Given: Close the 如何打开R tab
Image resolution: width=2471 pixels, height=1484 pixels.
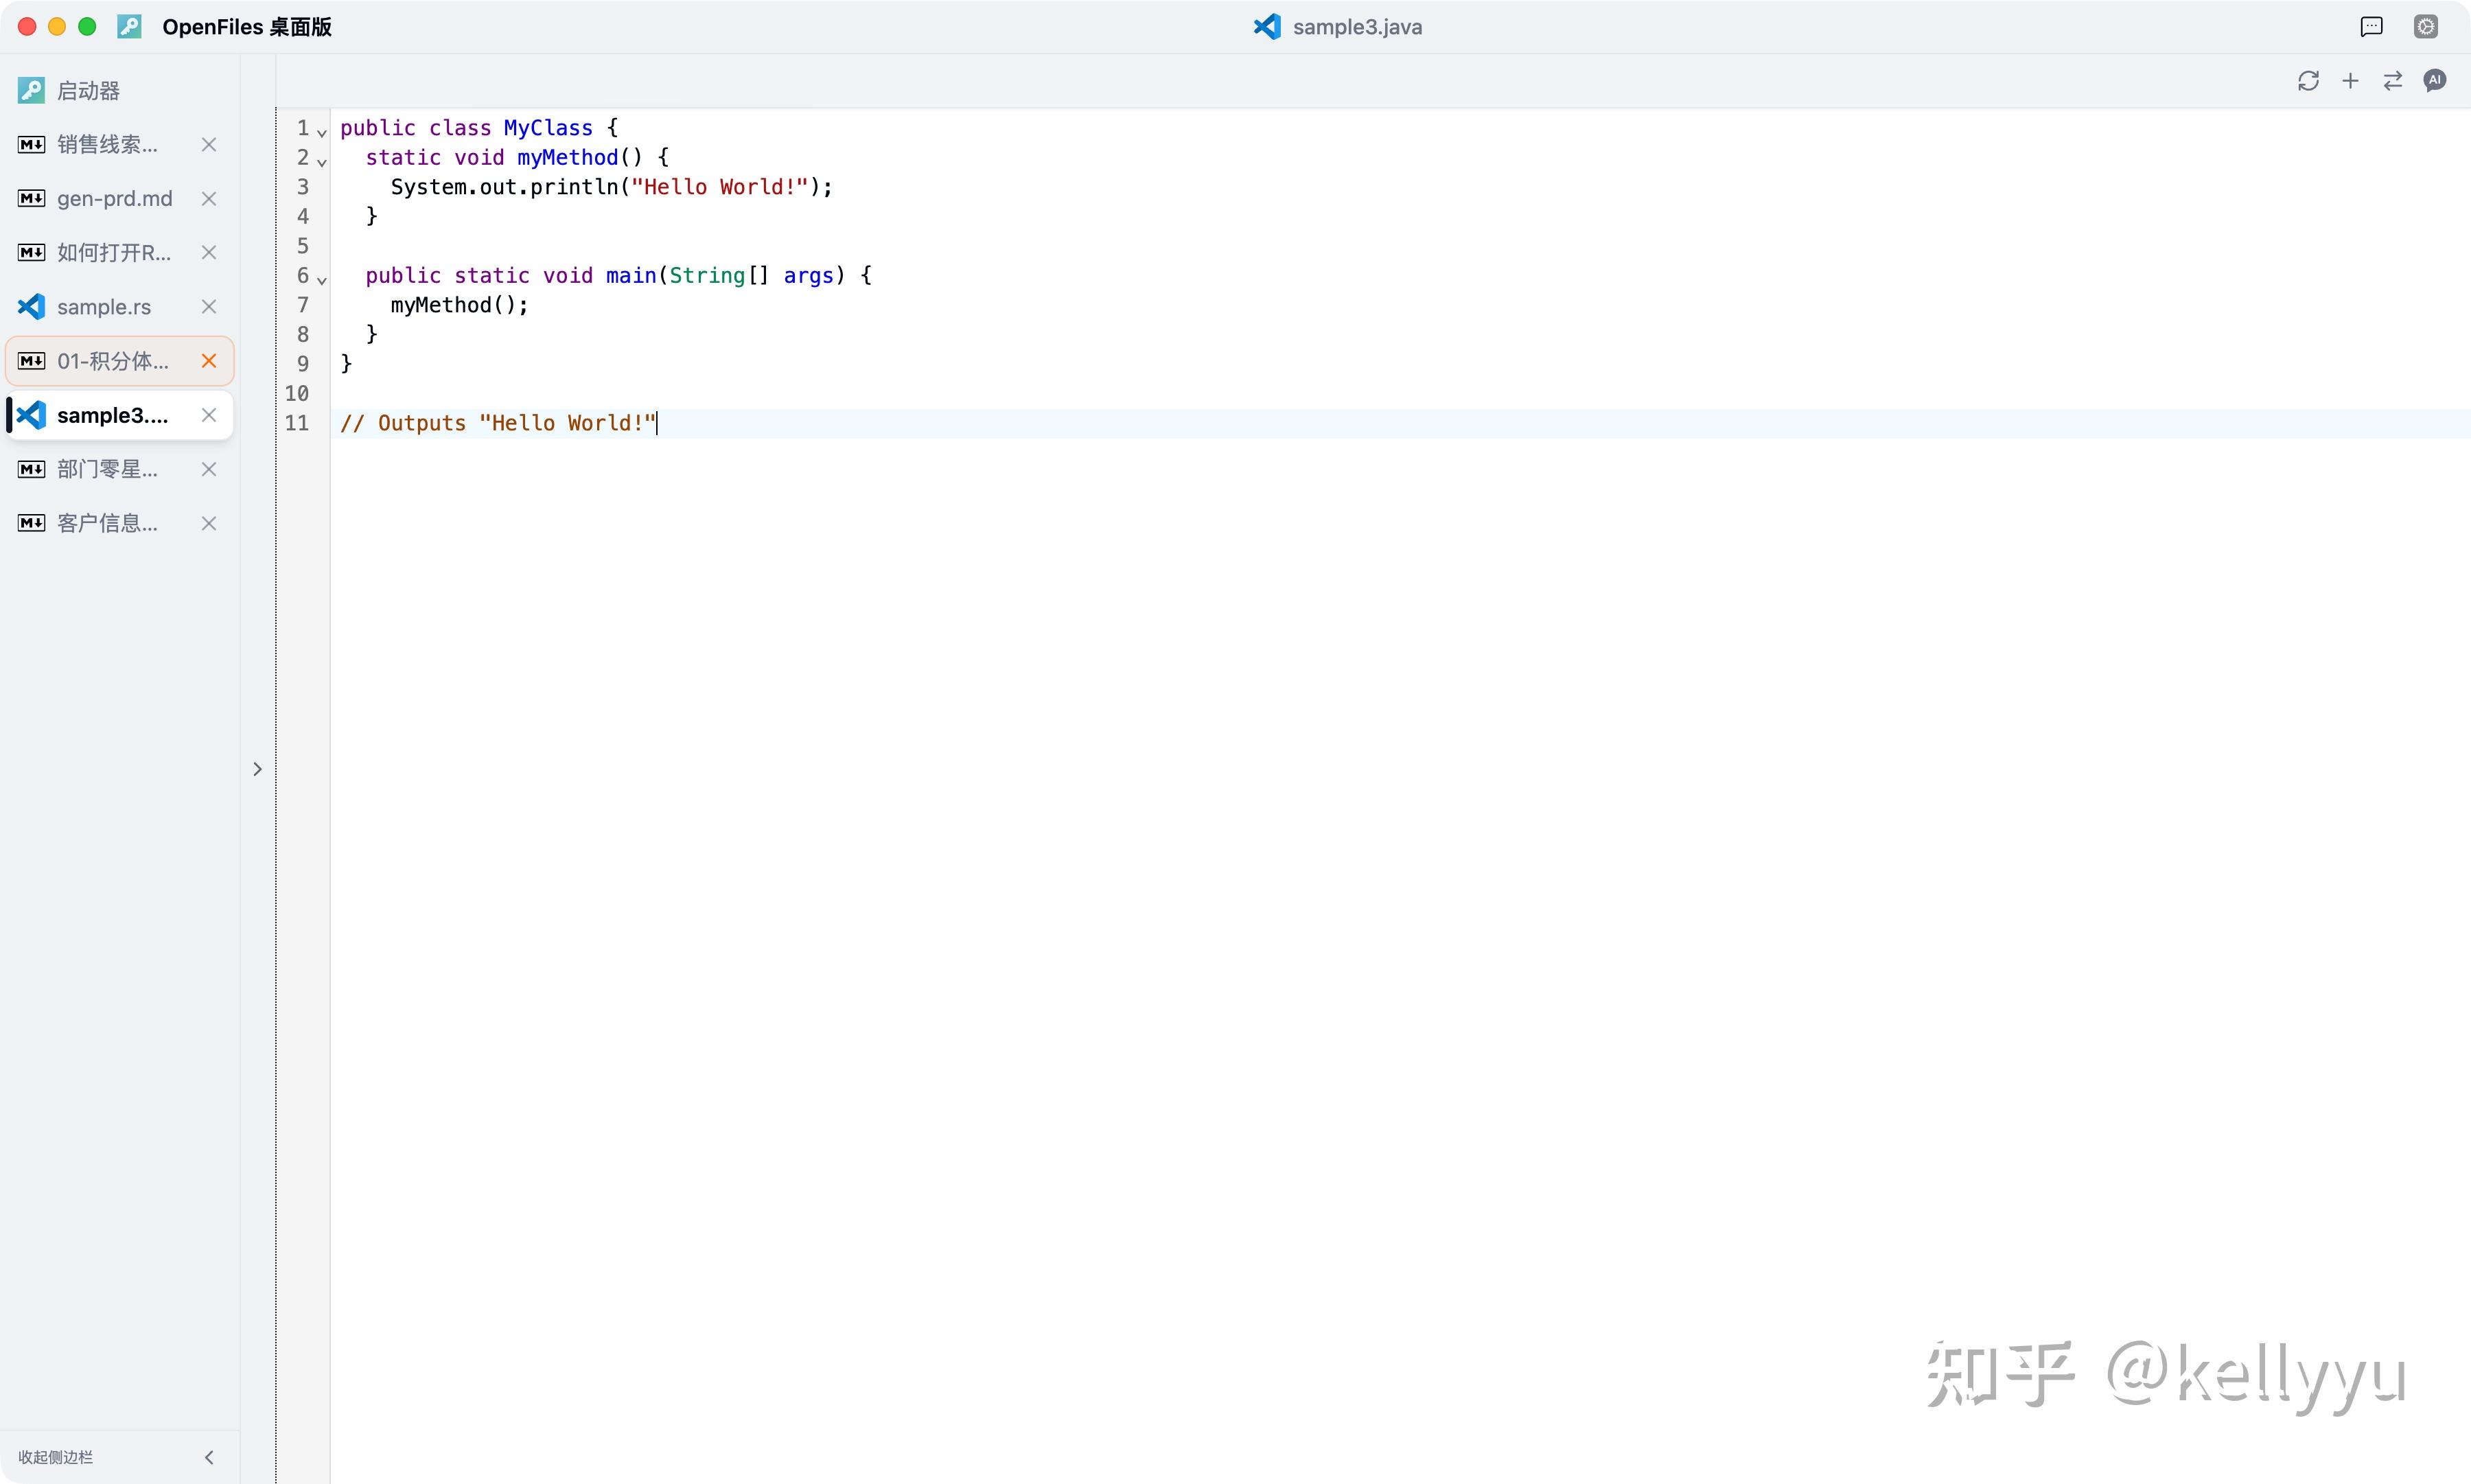Looking at the screenshot, I should 209,253.
